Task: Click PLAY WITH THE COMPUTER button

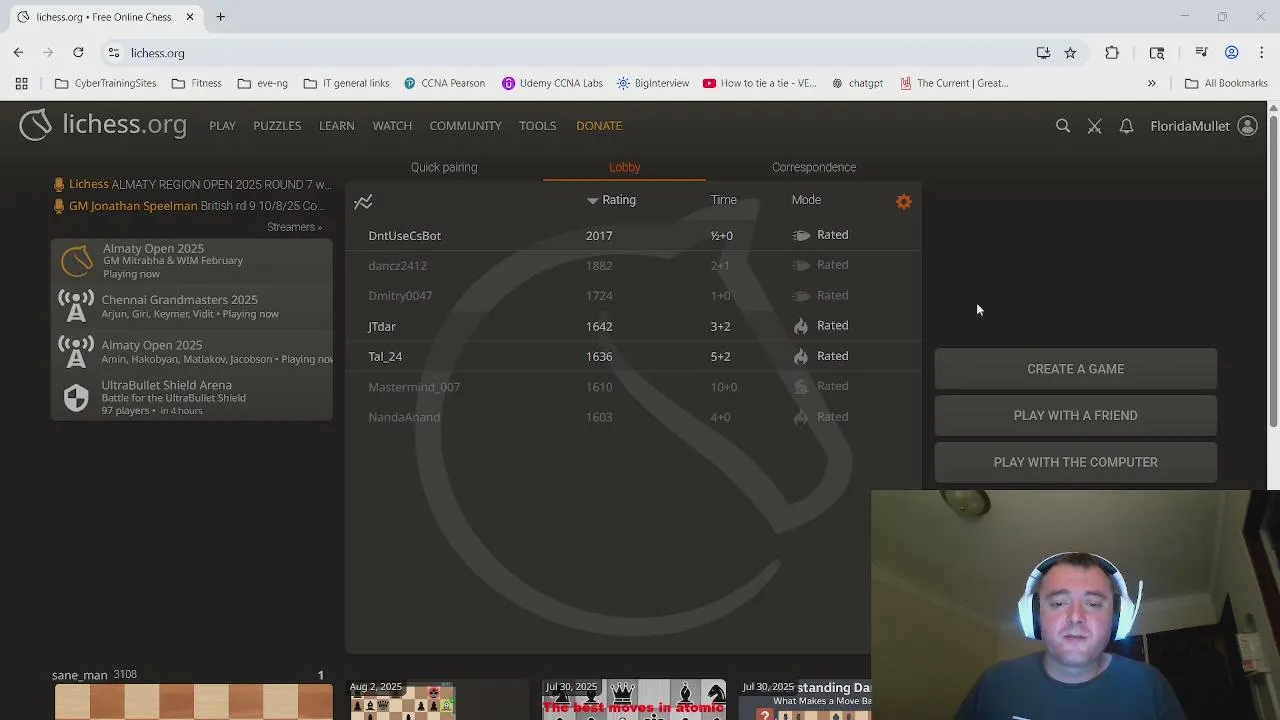Action: pos(1076,462)
